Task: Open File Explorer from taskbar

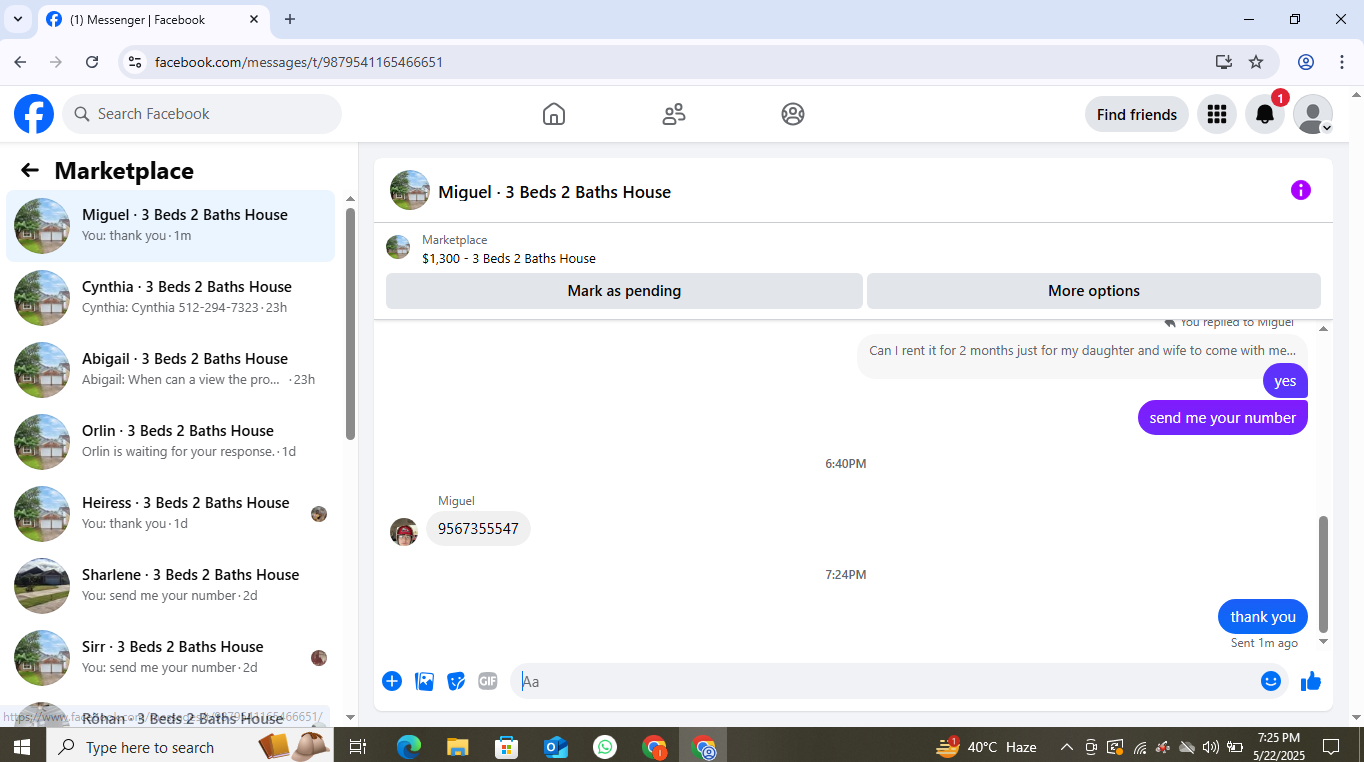Action: point(458,747)
